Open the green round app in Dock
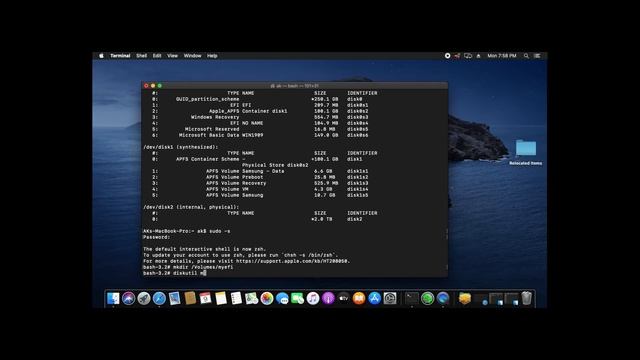 coord(427,298)
